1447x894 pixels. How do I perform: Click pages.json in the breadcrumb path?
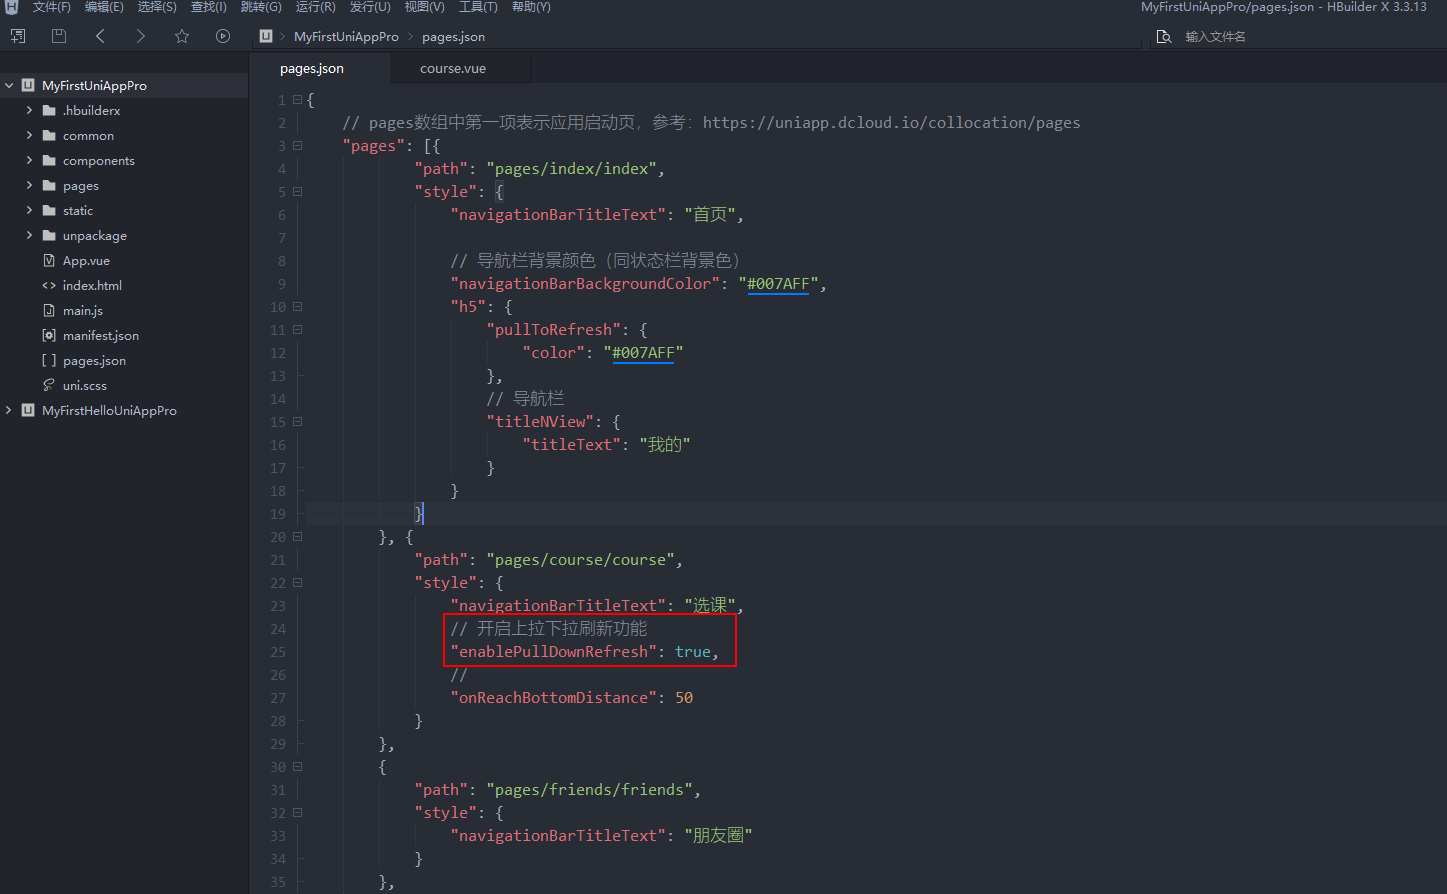pos(453,36)
